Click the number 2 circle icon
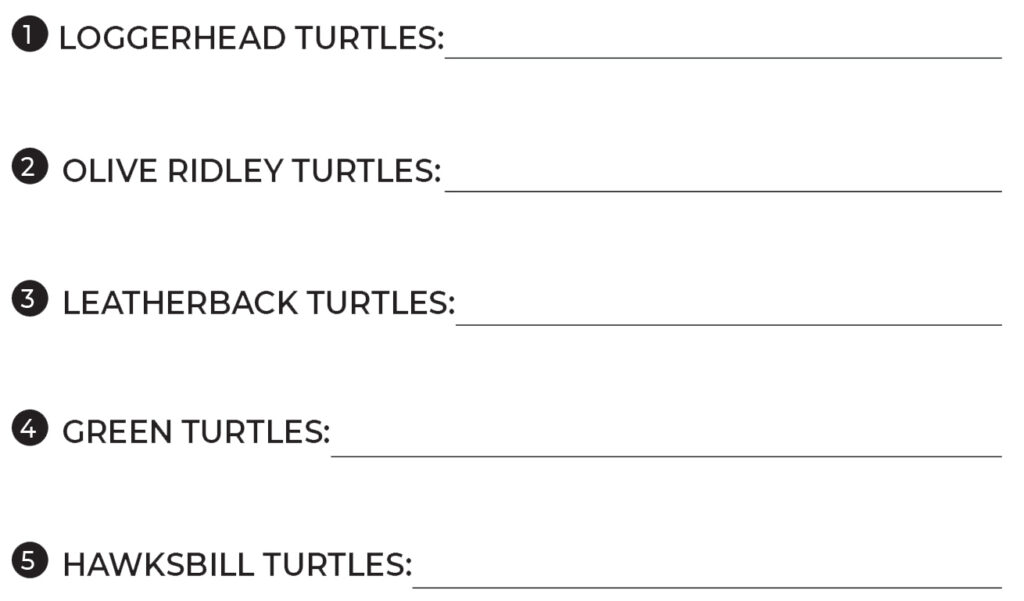1024x601 pixels. [29, 167]
